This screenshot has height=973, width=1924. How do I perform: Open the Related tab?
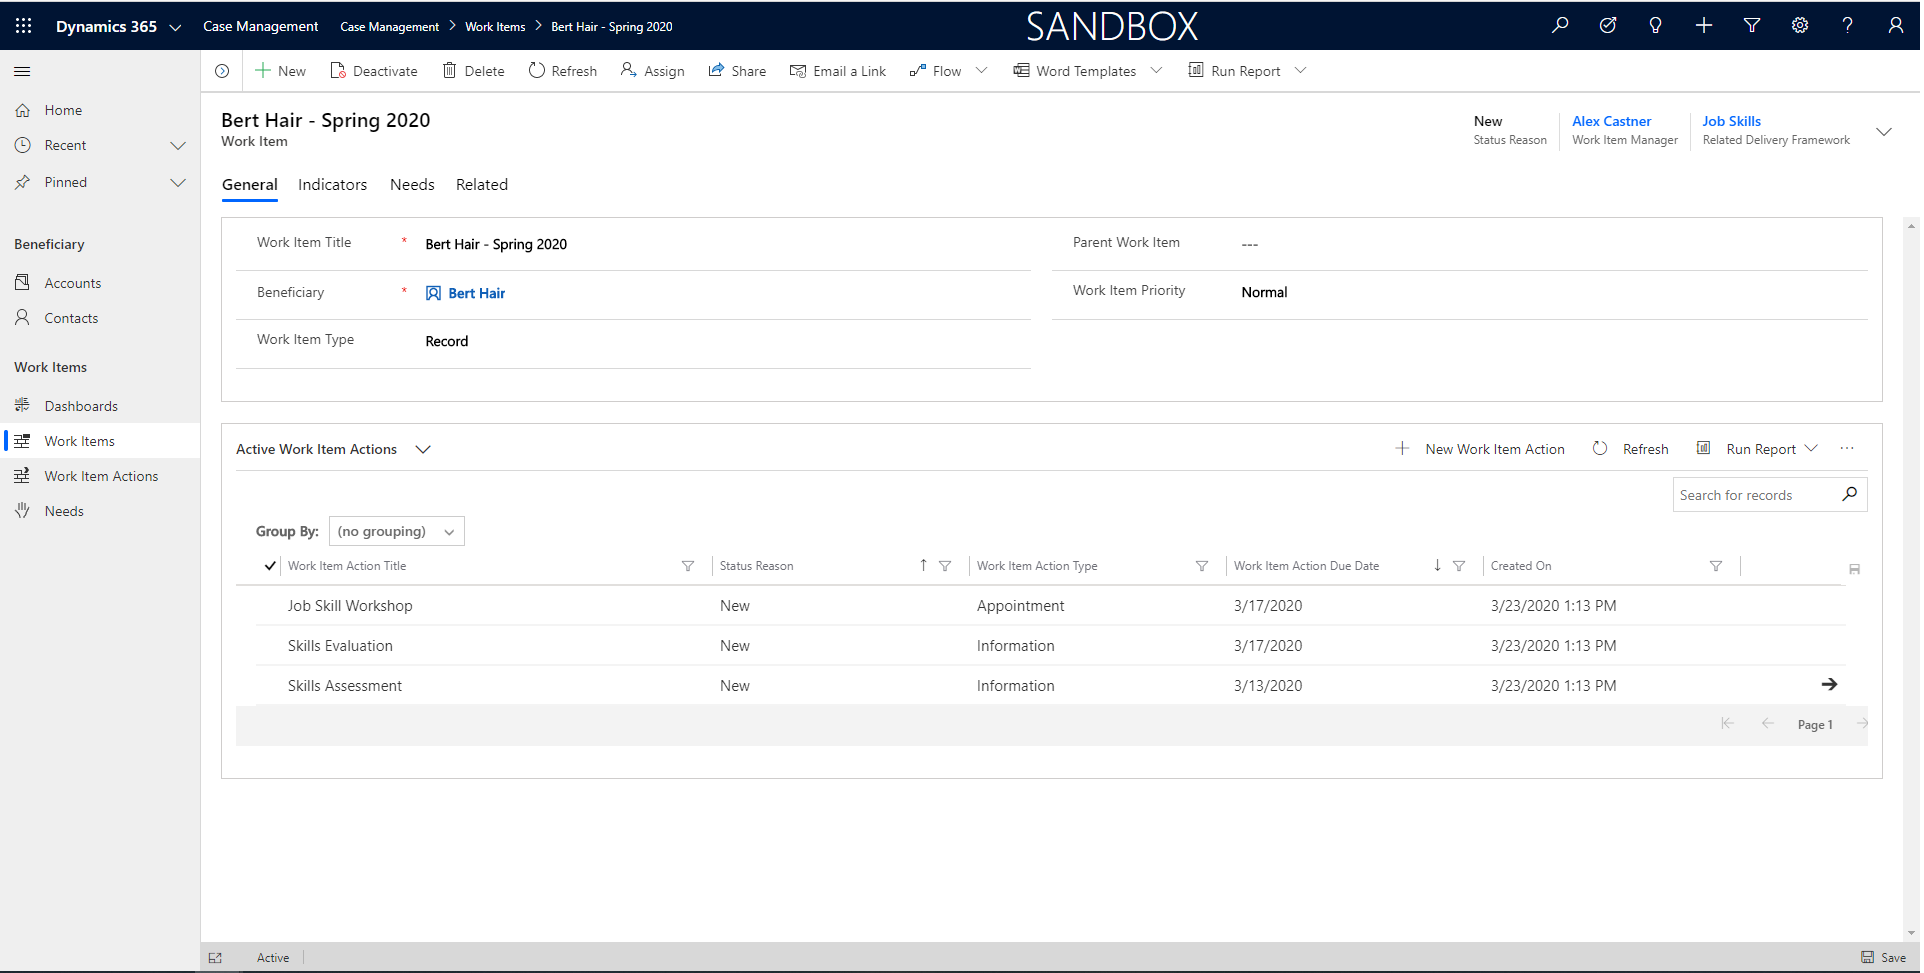coord(481,184)
